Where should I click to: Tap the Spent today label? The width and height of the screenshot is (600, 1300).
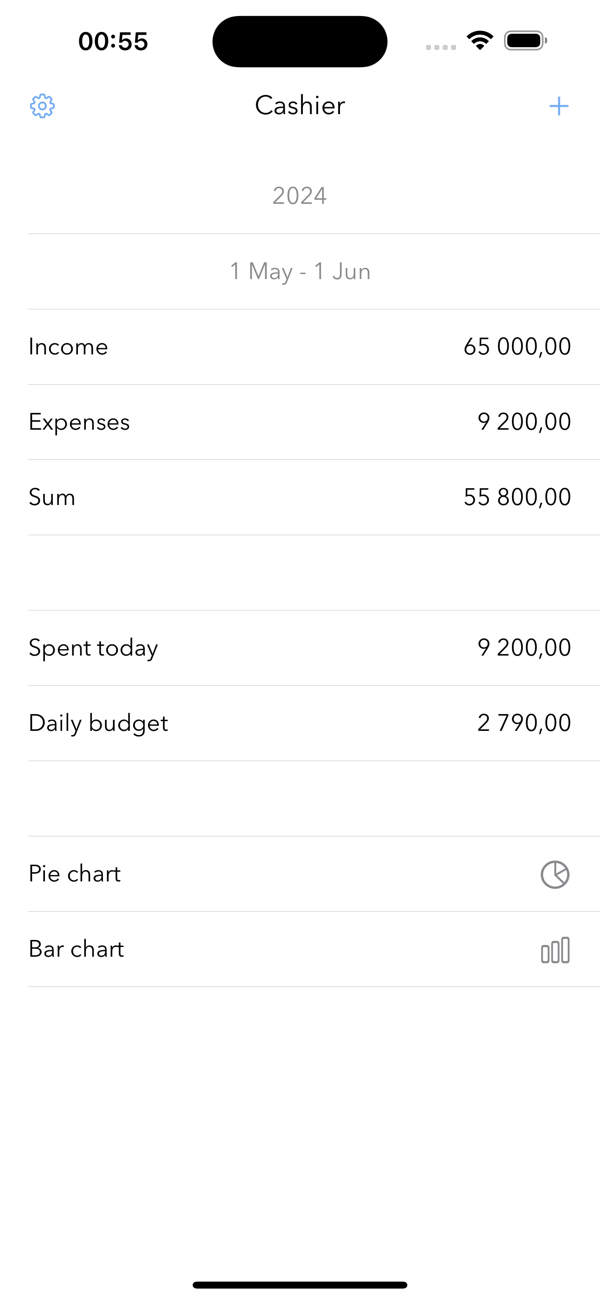pyautogui.click(x=93, y=648)
